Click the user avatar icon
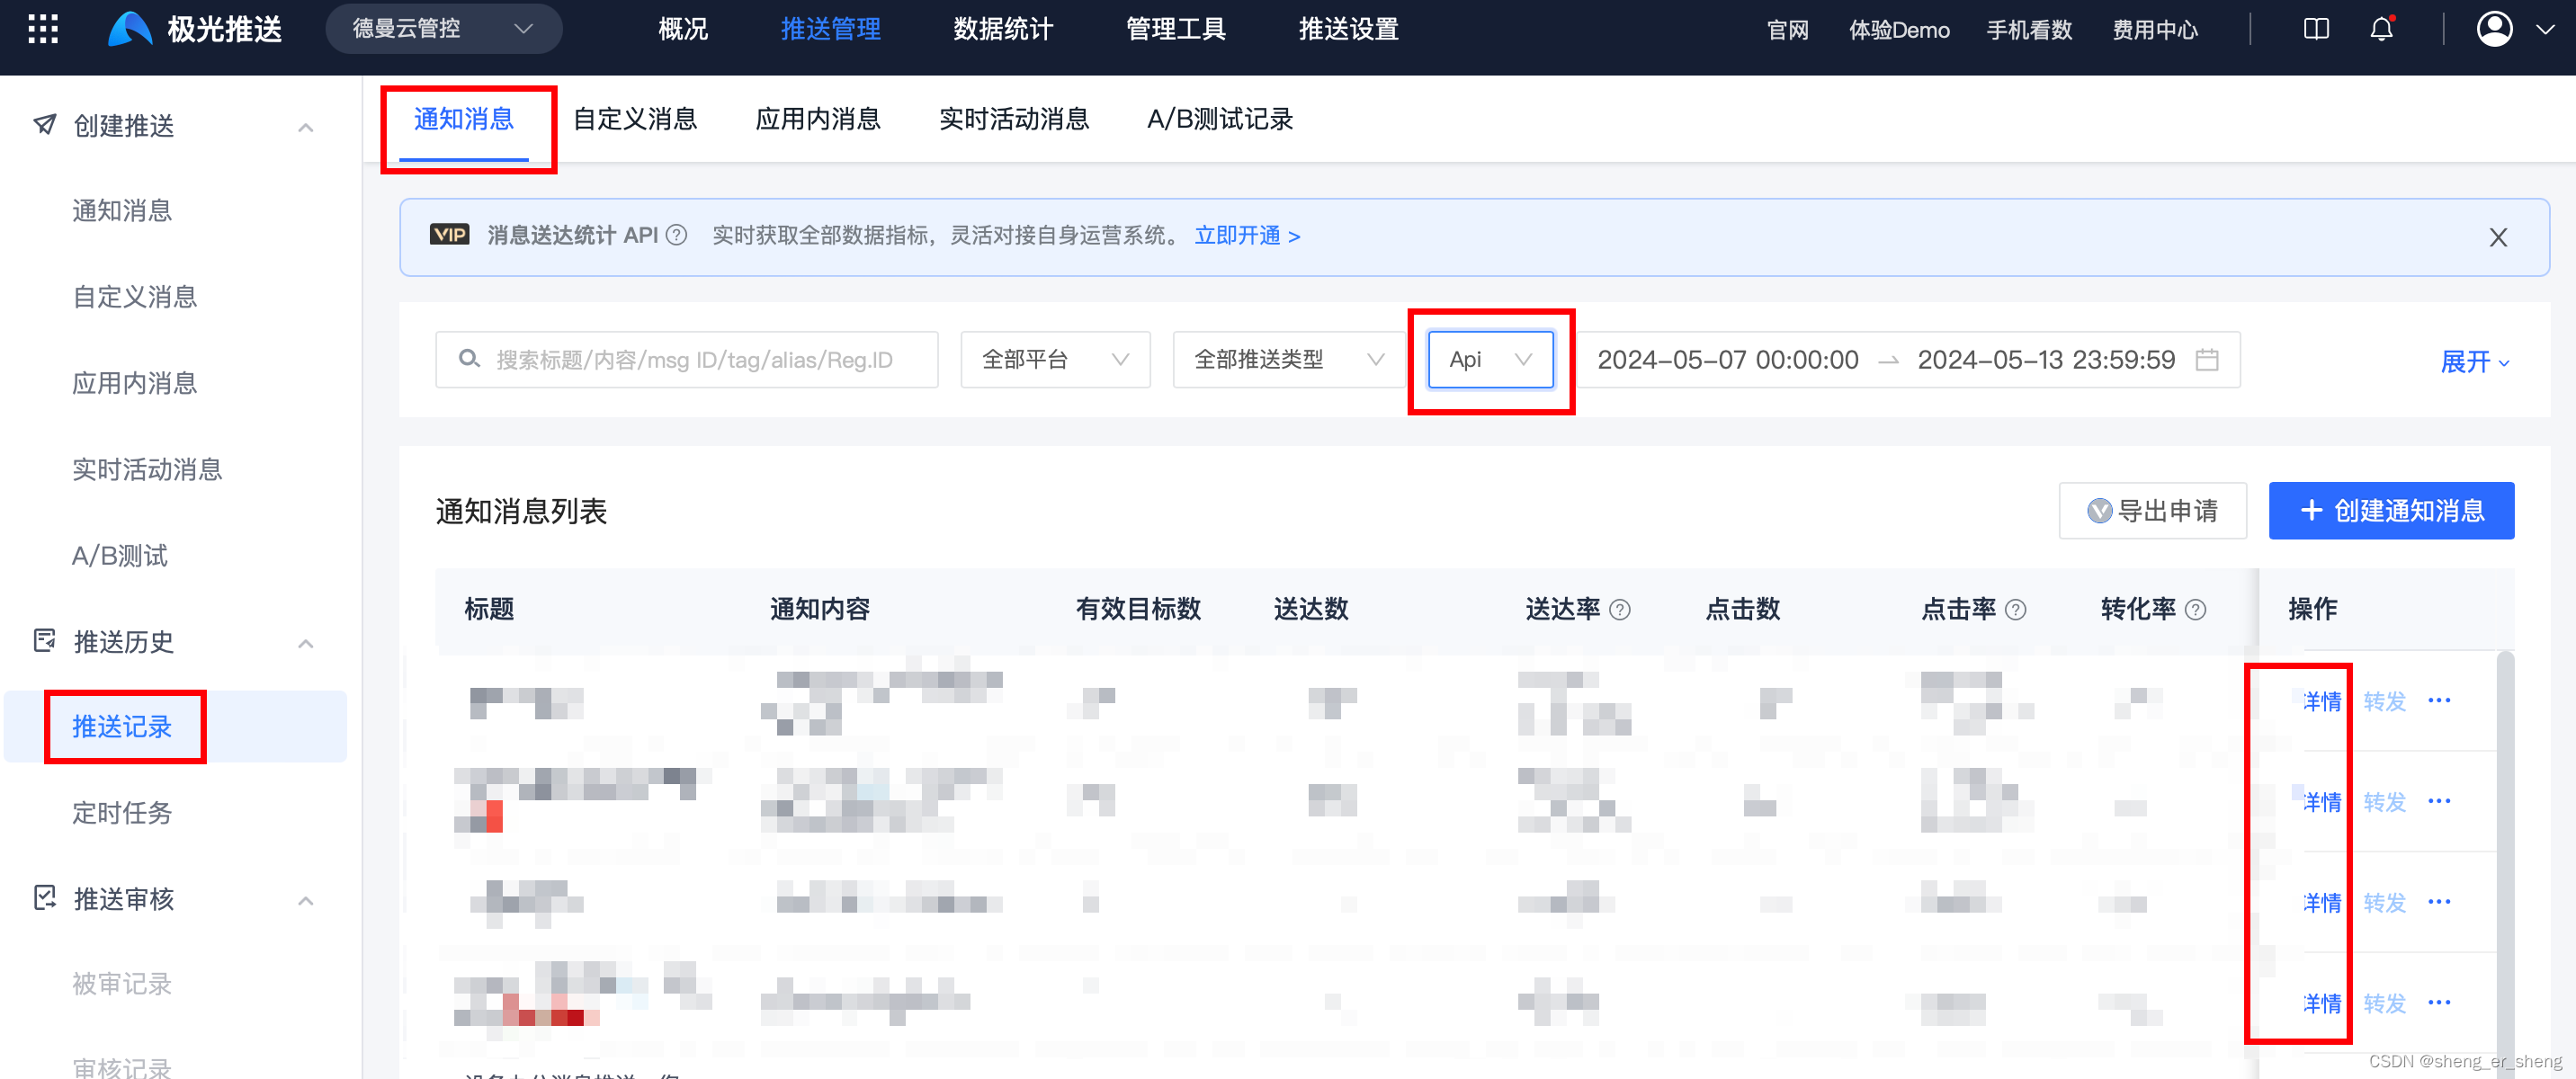Screen dimensions: 2576x1079 click(x=2494, y=29)
